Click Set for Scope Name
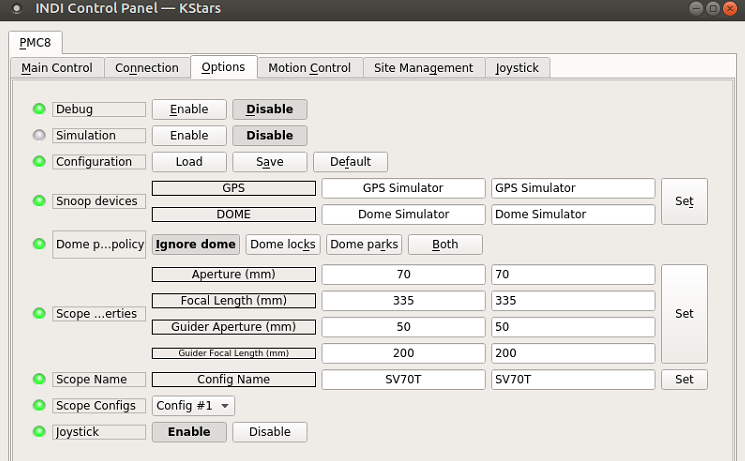This screenshot has height=461, width=745. click(684, 380)
